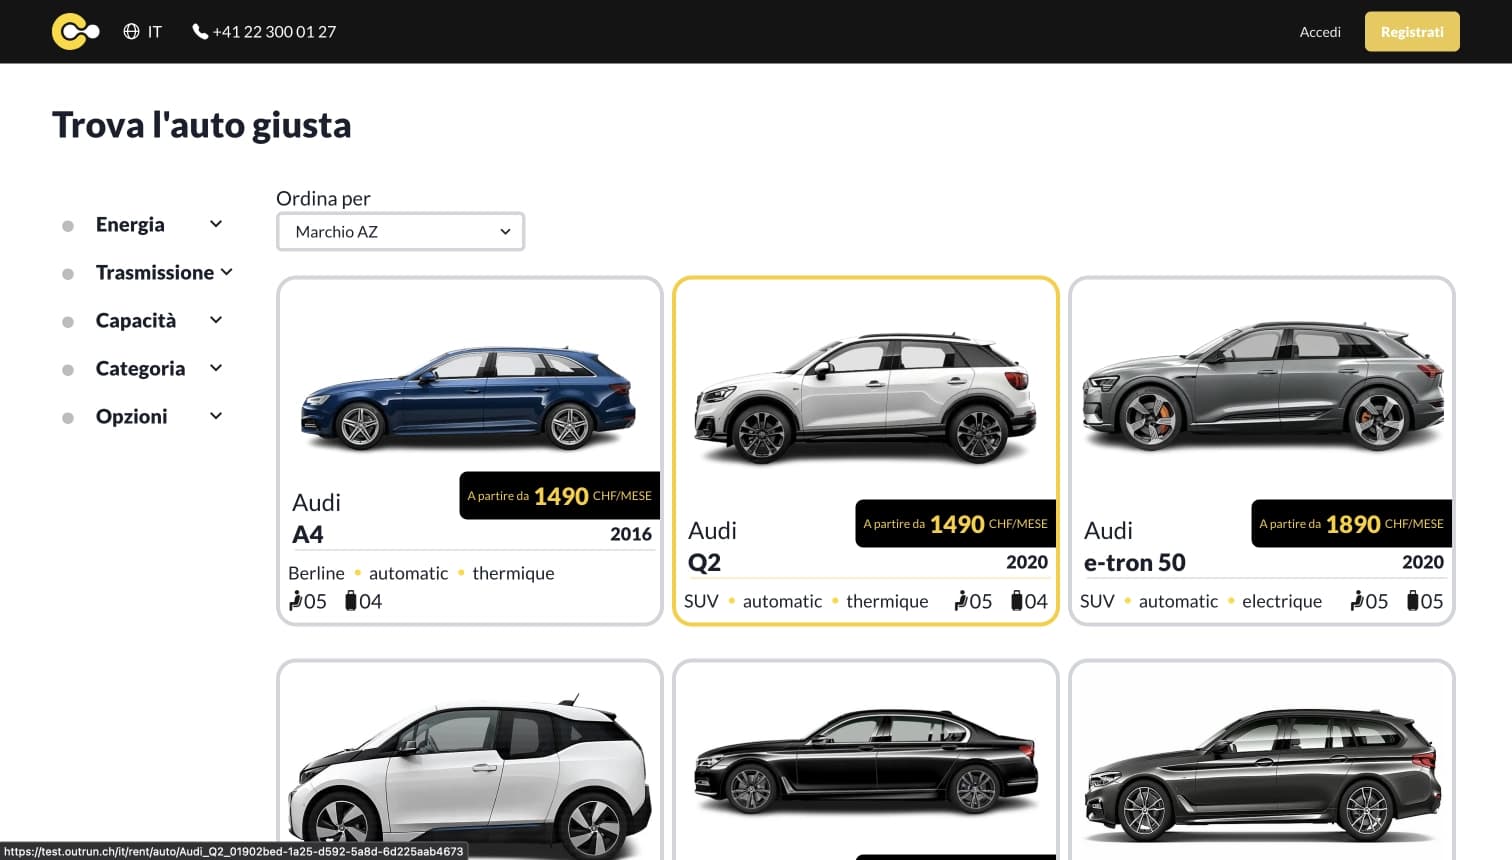Screen dimensions: 1512x860
Task: Expand the Categoria filter chevron
Action: pos(216,368)
